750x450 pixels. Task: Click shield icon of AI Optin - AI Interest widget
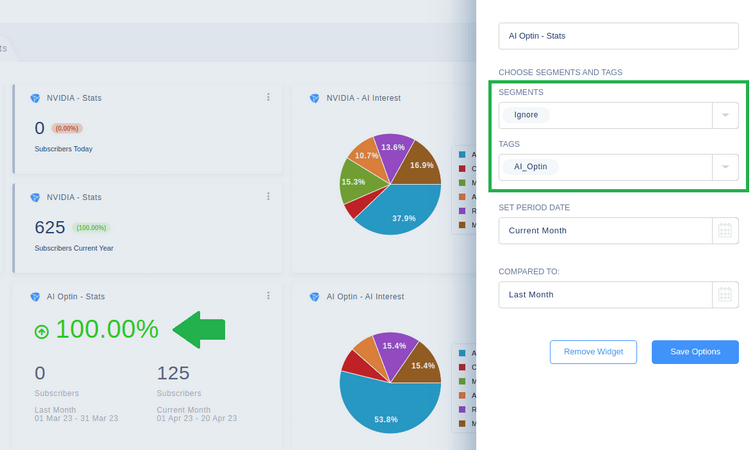pos(314,297)
